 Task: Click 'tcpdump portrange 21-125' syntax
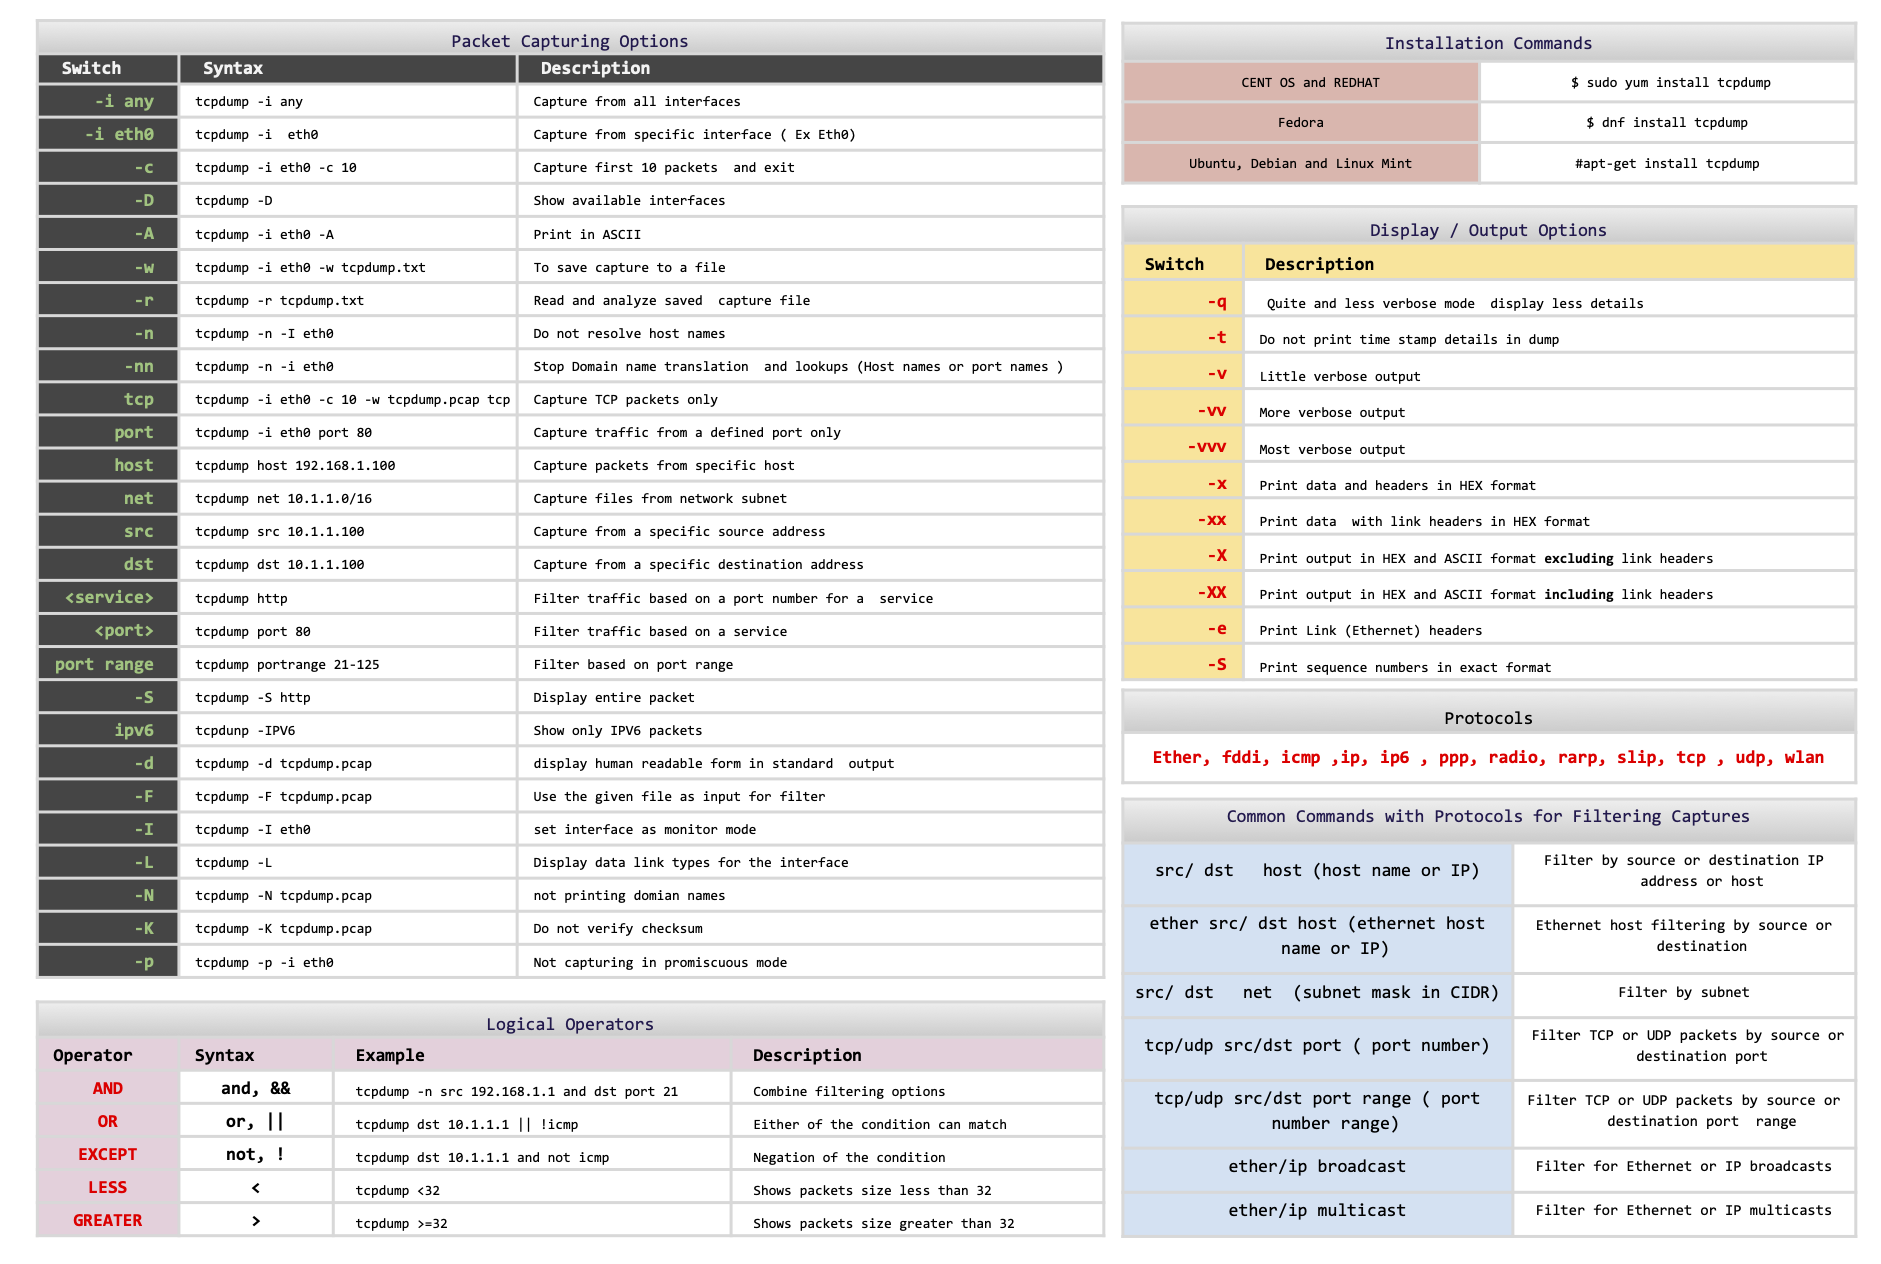287,665
